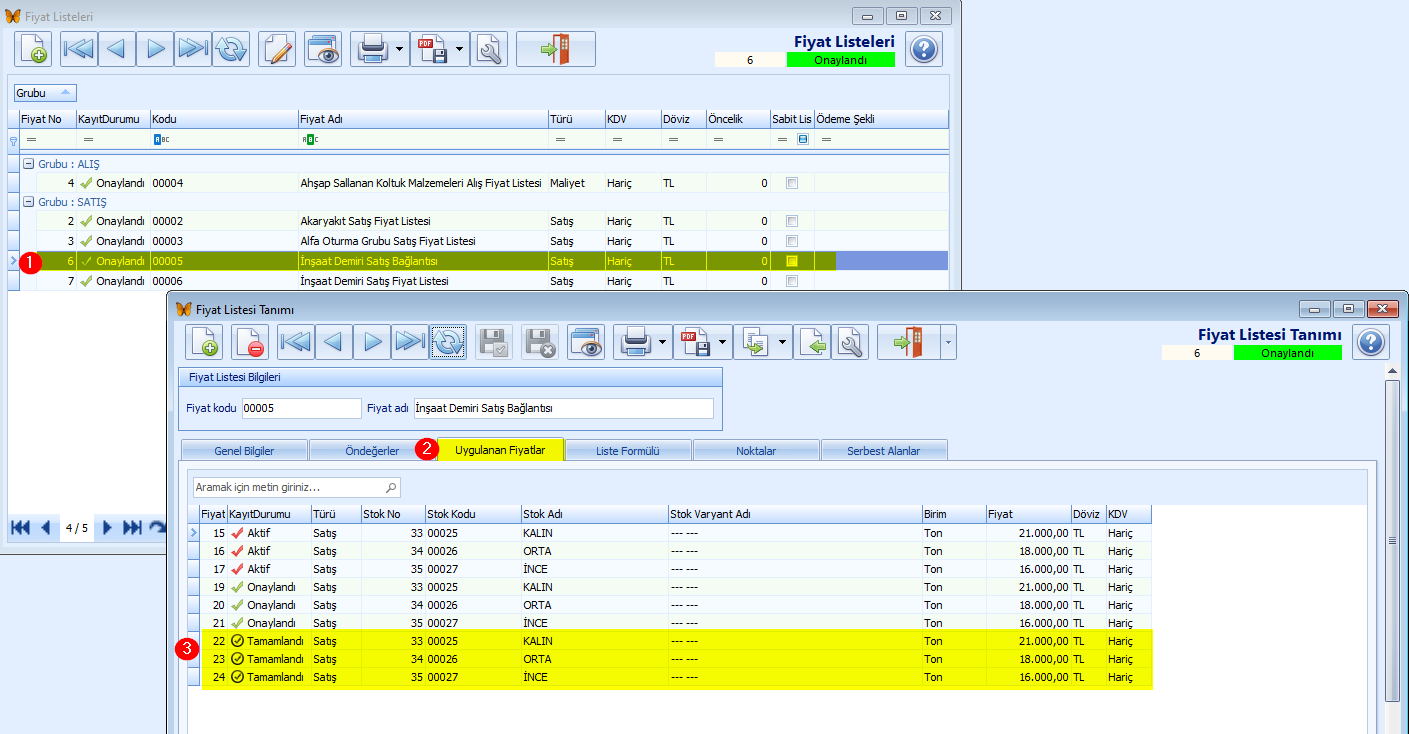Save icon with checkmark in Fiyat Listesi Tanımı

point(494,342)
